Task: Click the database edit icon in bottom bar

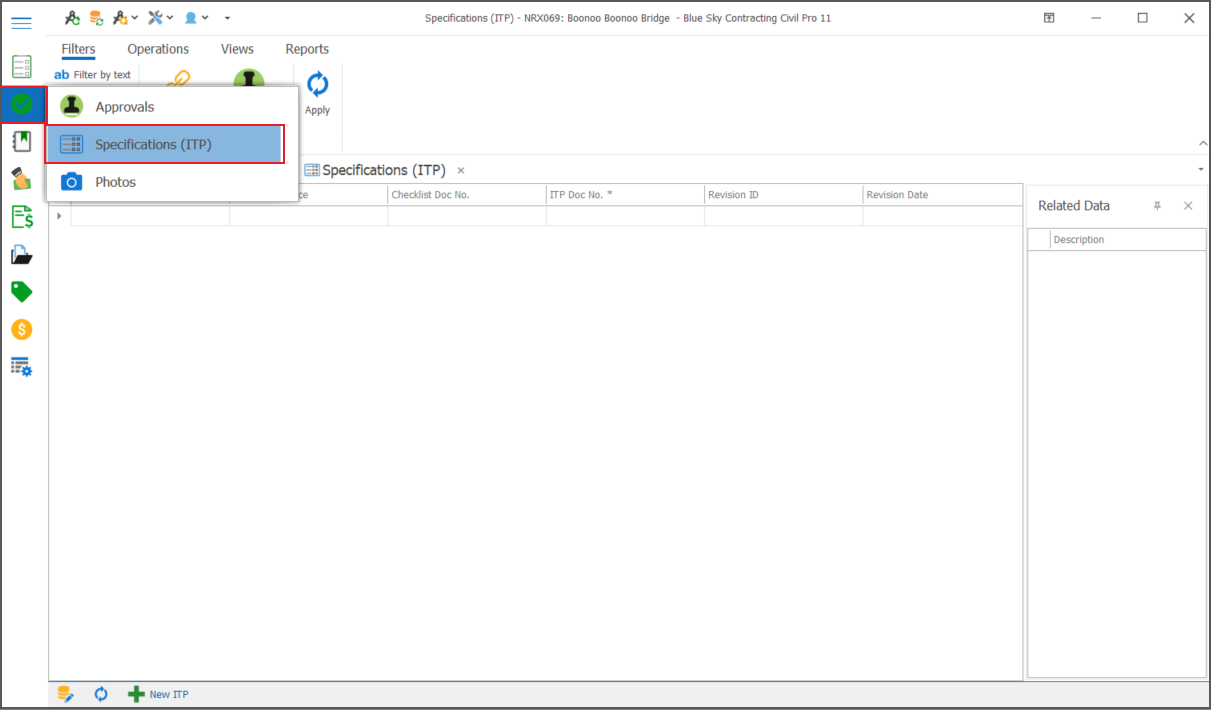Action: (x=66, y=694)
